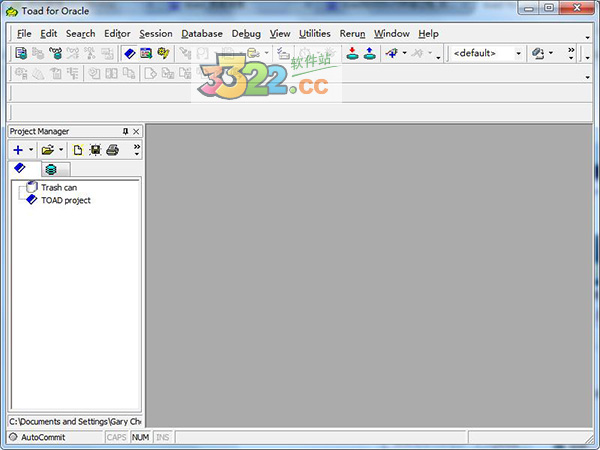Open the Utilities menu
This screenshot has height=450, width=600.
click(x=314, y=33)
